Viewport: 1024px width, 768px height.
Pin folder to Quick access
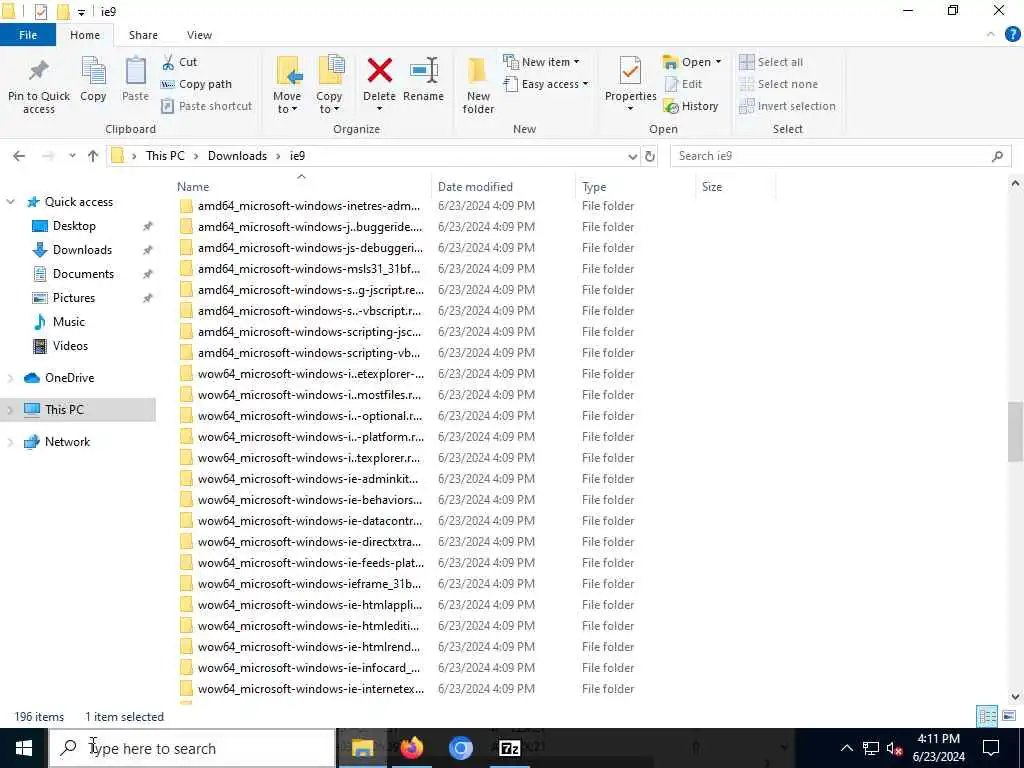coord(39,86)
